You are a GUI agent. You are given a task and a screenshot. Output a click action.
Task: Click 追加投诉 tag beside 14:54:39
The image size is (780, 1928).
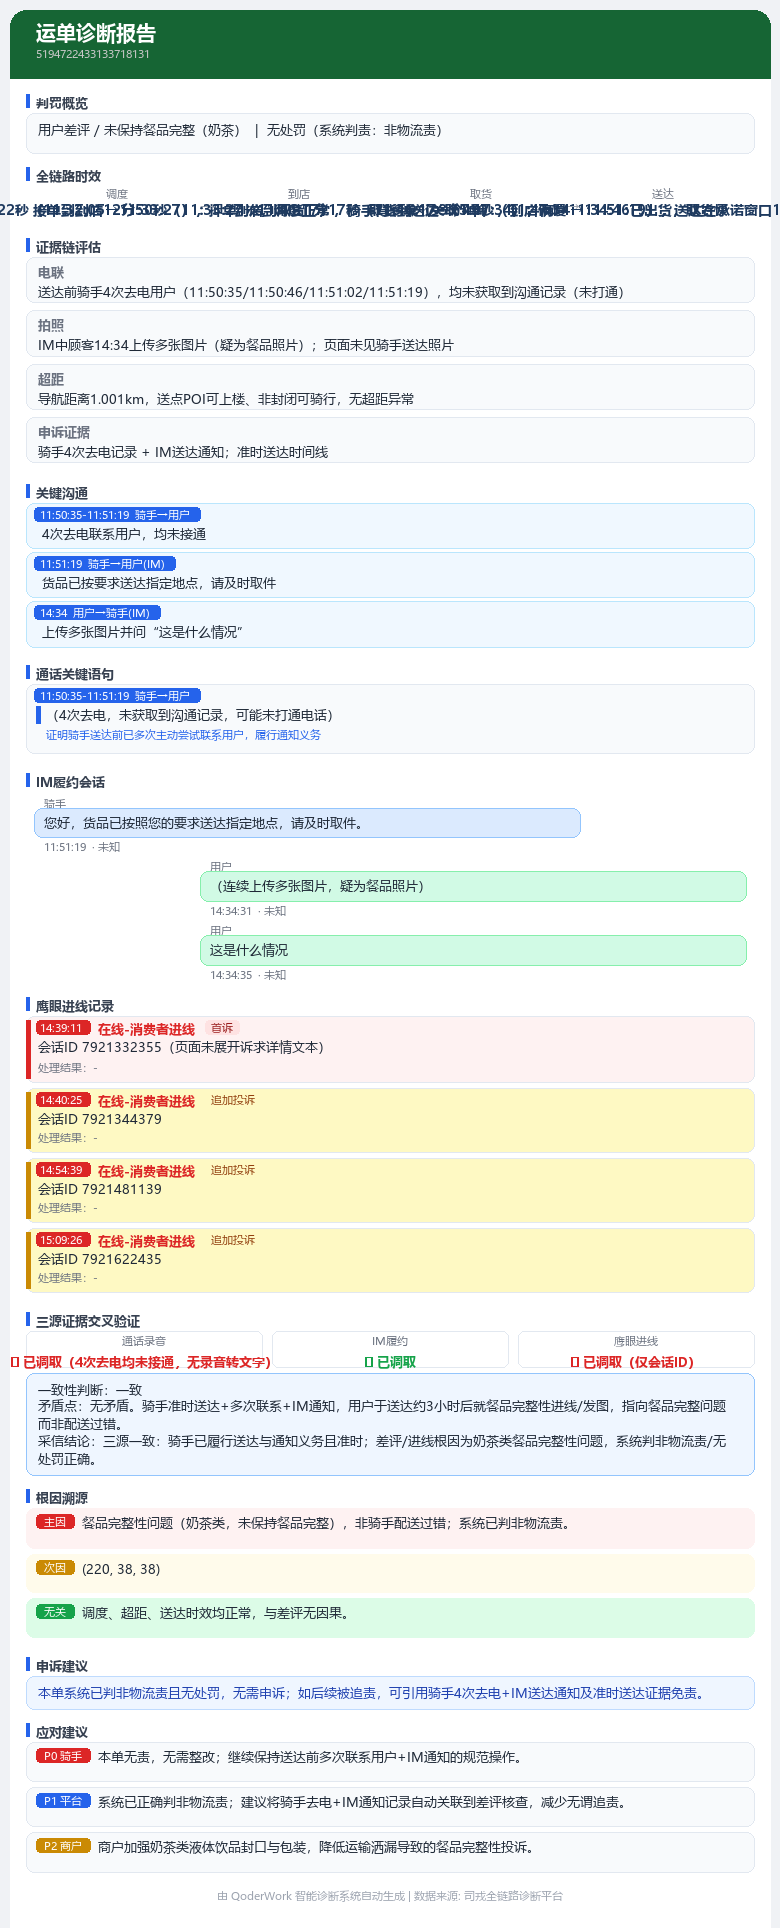coord(233,1170)
